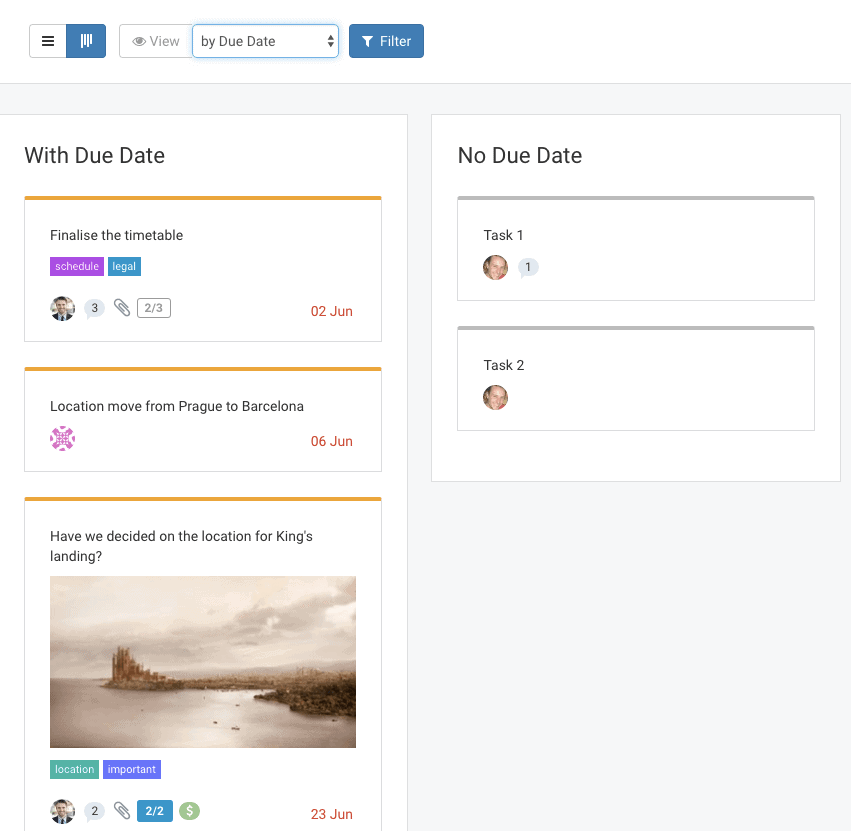This screenshot has height=831, width=851.
Task: Select the With Due Date column header
Action: point(95,156)
